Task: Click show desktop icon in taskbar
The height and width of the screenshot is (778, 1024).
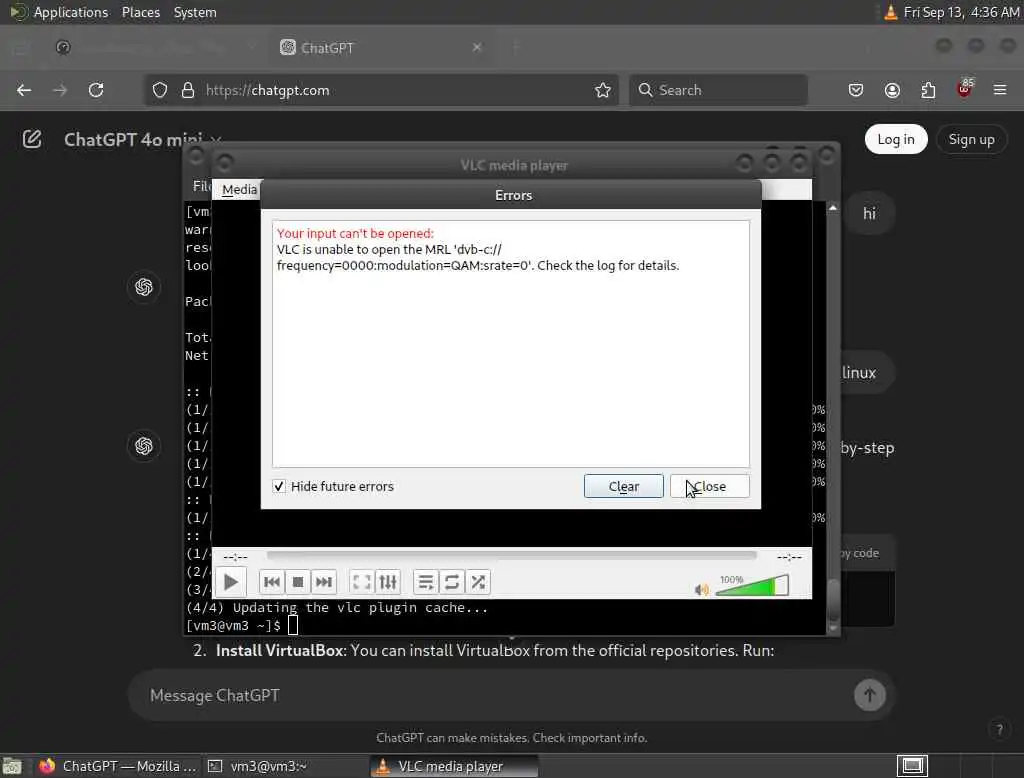Action: coord(12,766)
